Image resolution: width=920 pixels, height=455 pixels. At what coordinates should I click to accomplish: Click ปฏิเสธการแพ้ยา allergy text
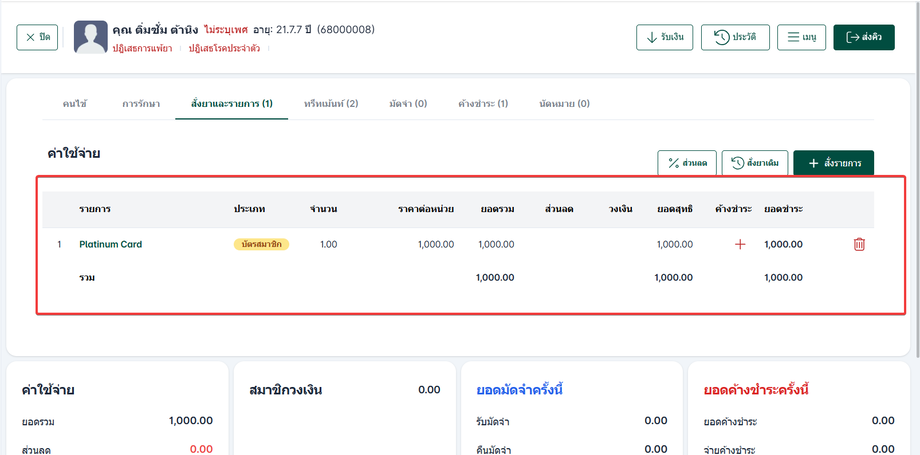point(142,49)
